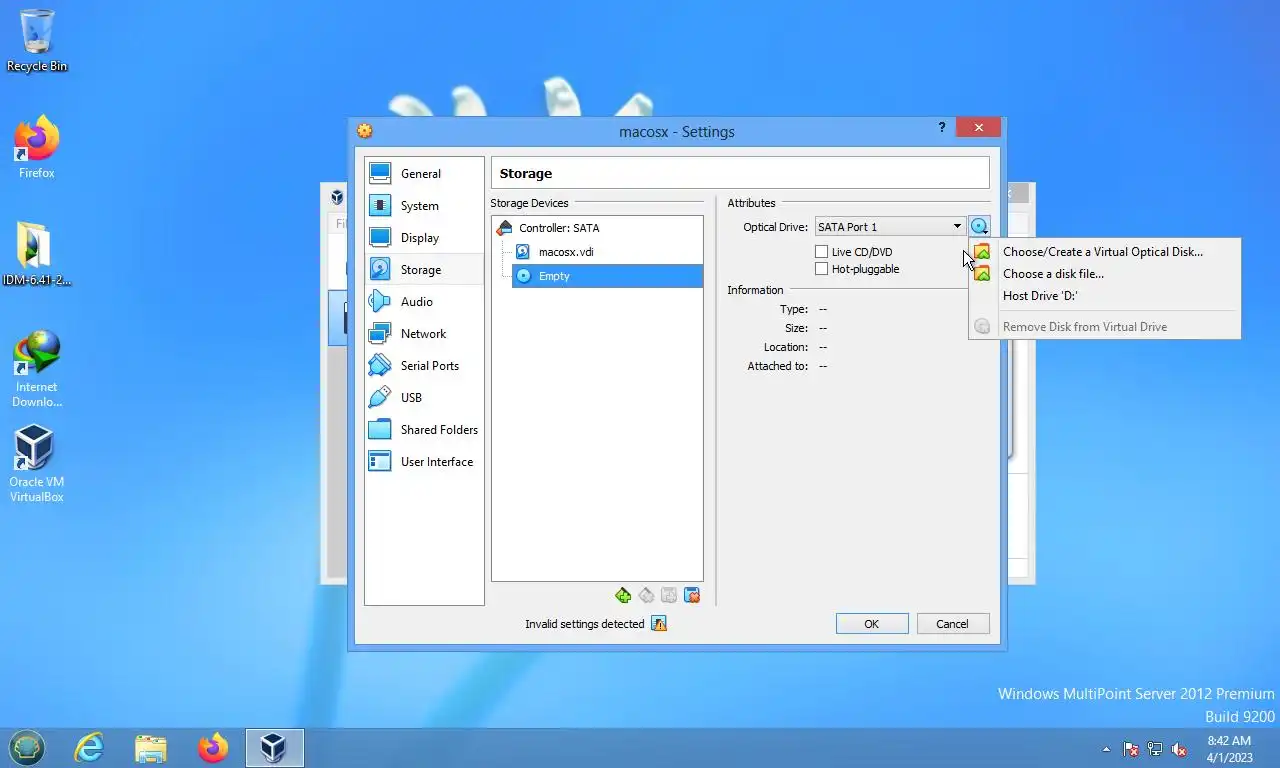Click the OK button
Screen dimensions: 1280x768
tap(872, 624)
